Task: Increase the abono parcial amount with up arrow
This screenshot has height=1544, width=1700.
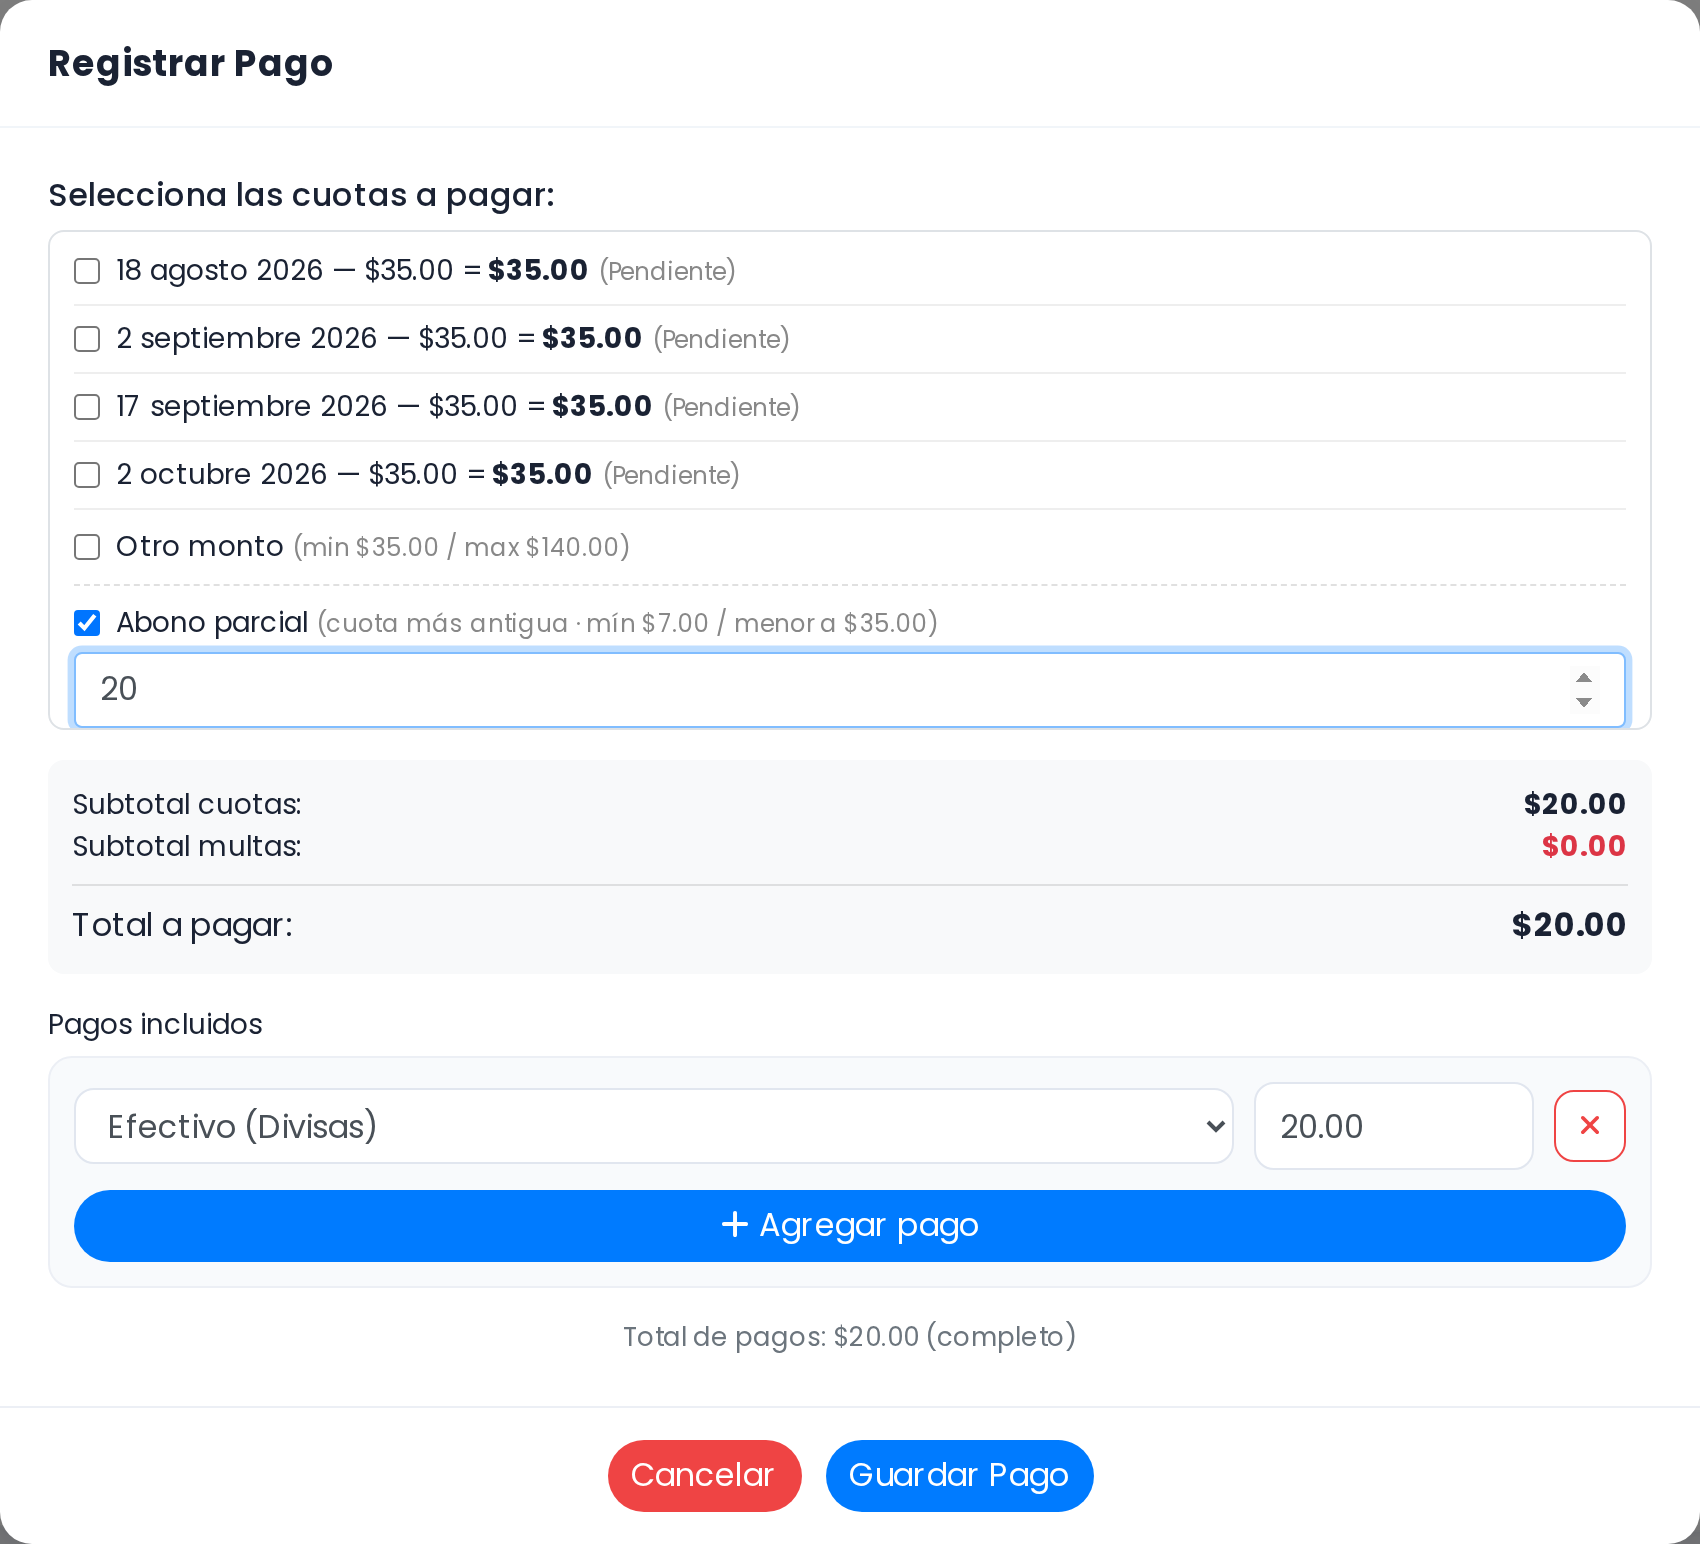Action: 1584,678
